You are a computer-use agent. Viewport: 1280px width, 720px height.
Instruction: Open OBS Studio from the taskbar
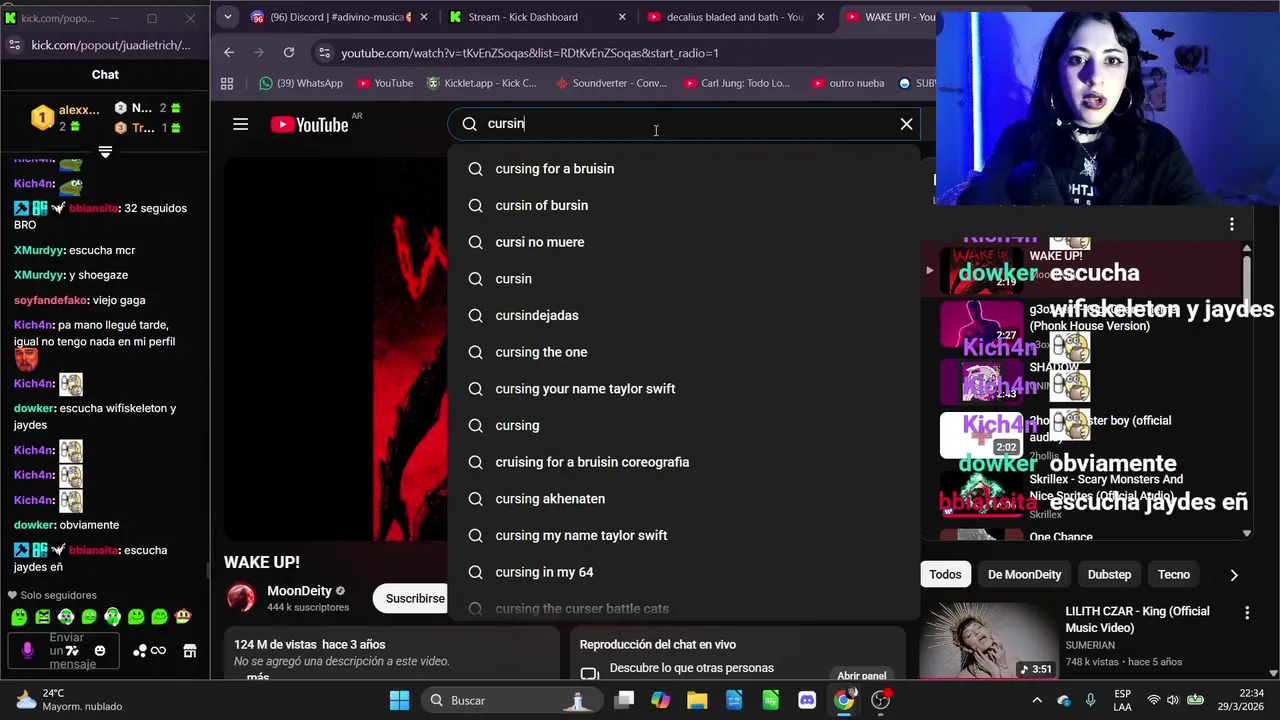(x=880, y=700)
